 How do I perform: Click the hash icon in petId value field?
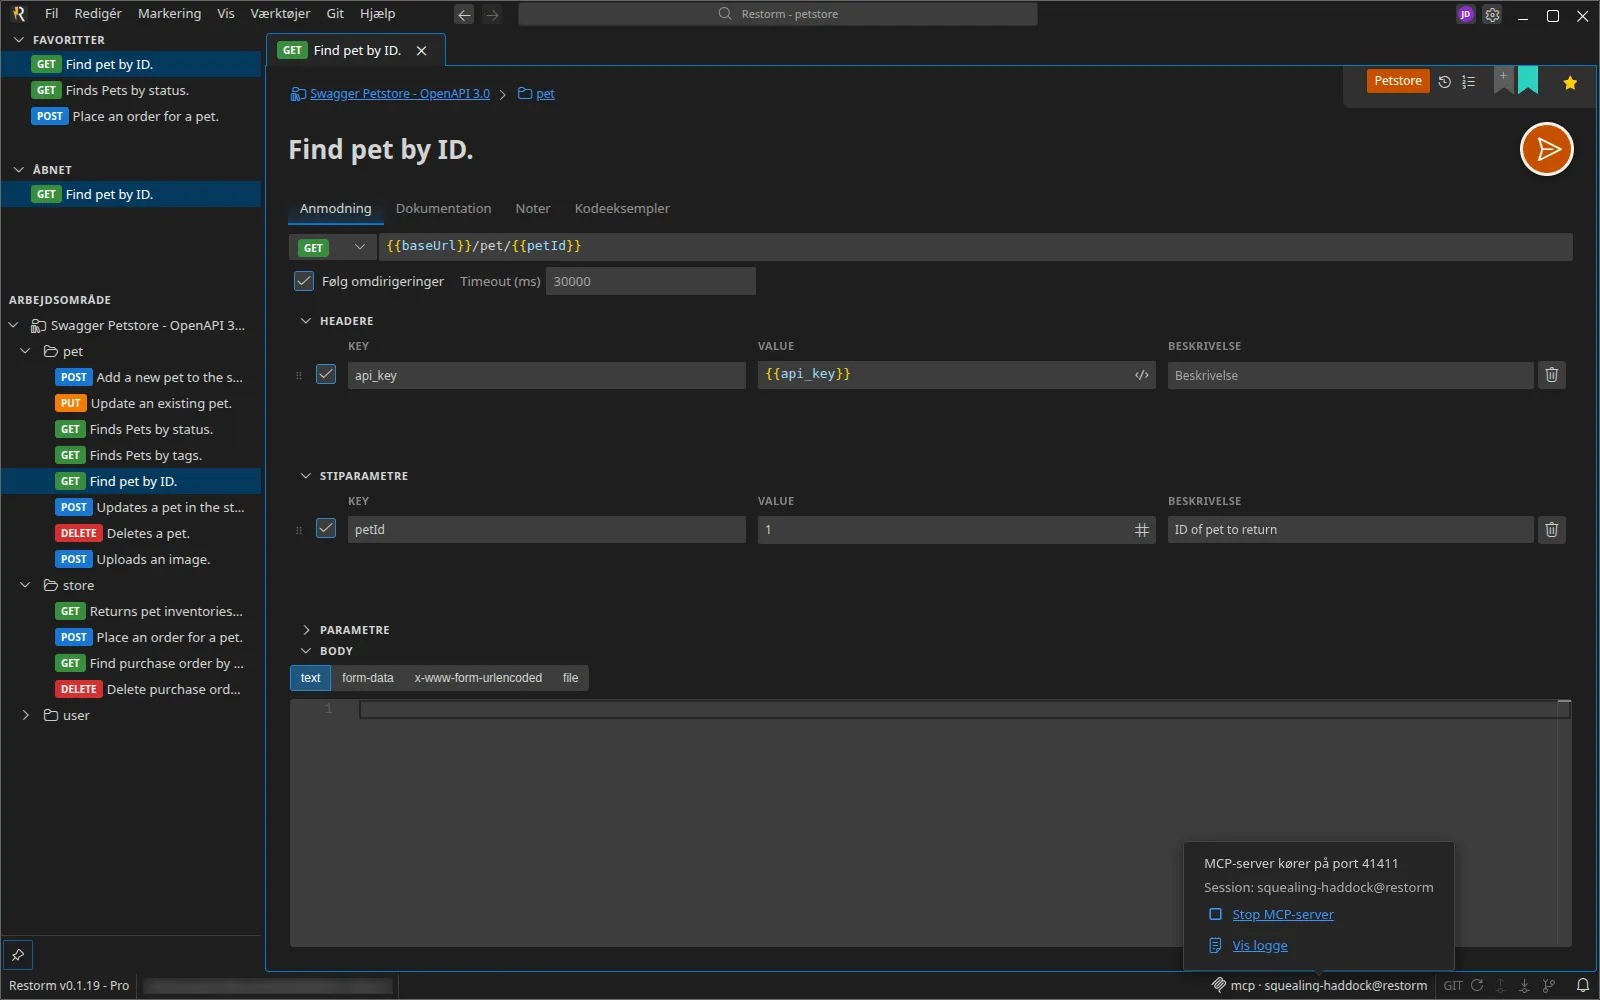tap(1141, 530)
